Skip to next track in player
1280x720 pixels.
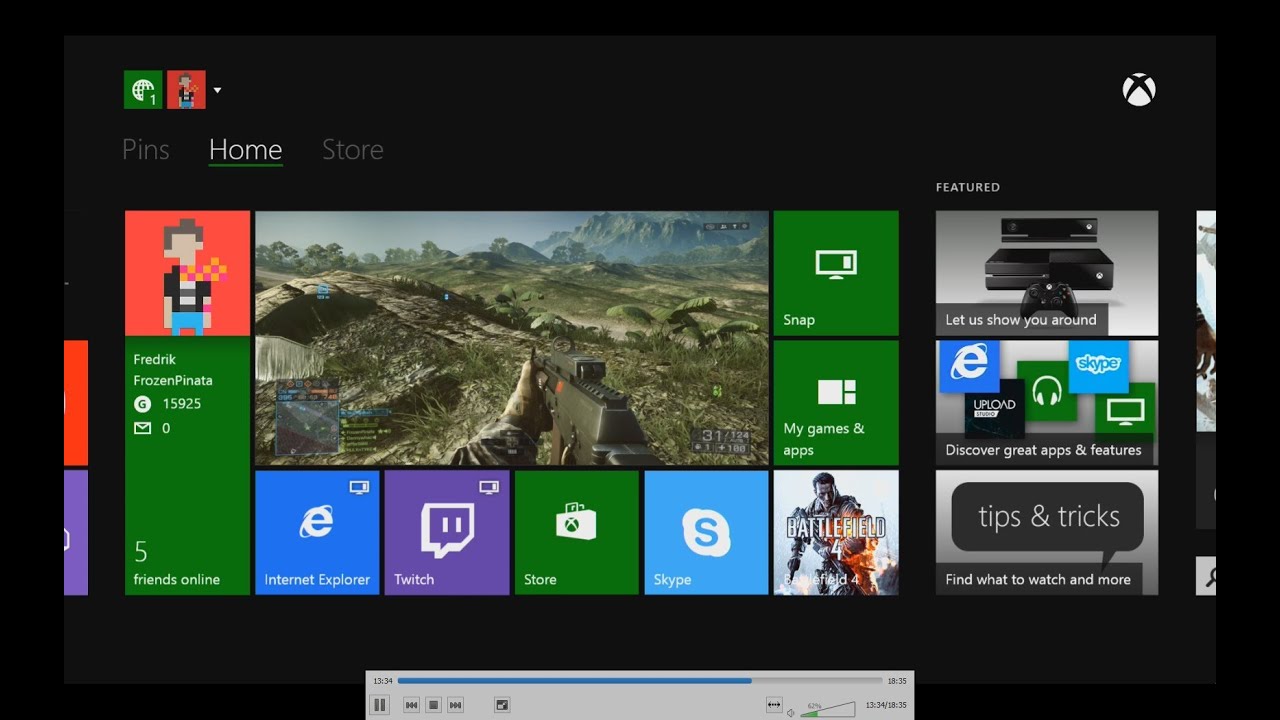click(x=455, y=705)
